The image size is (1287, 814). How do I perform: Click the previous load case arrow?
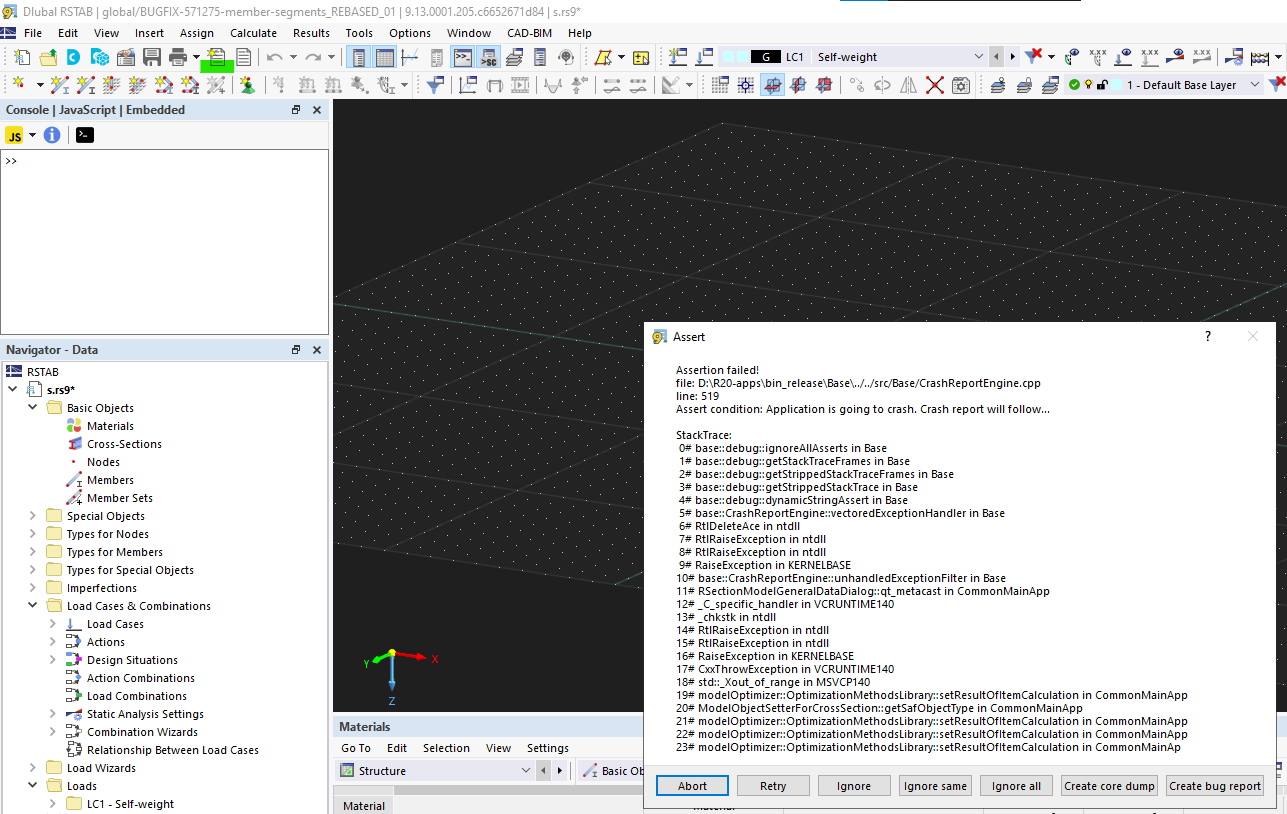[997, 57]
